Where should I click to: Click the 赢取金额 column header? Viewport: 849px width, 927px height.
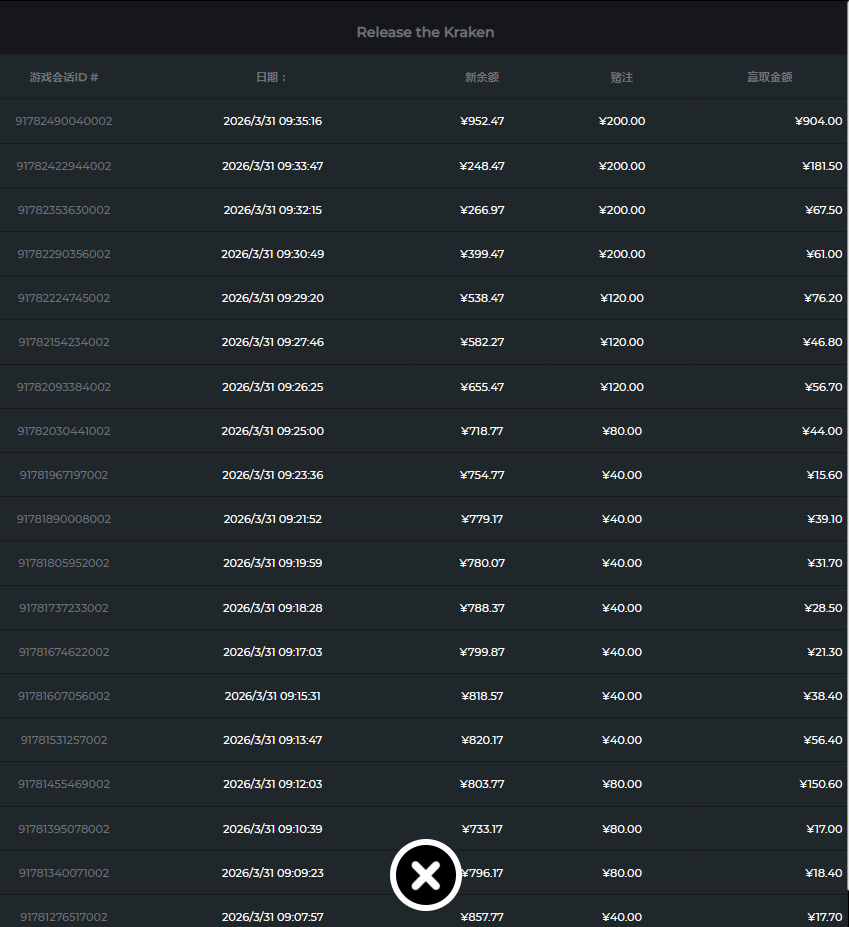[769, 77]
